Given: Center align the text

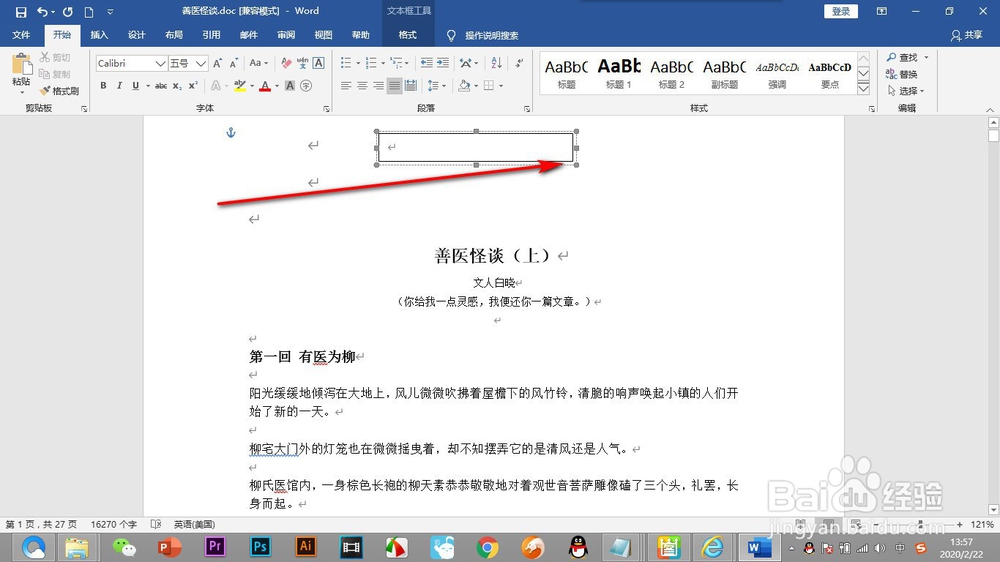Looking at the screenshot, I should pyautogui.click(x=362, y=85).
